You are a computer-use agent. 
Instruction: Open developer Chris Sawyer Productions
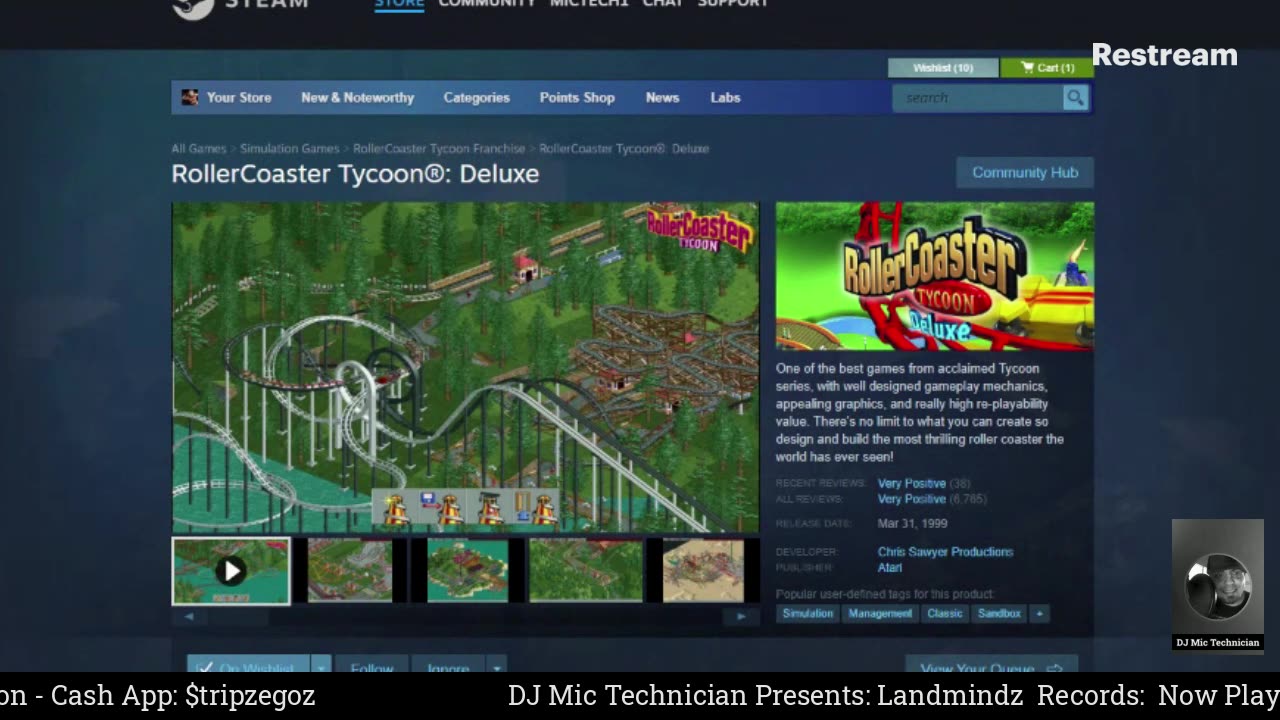coord(945,552)
